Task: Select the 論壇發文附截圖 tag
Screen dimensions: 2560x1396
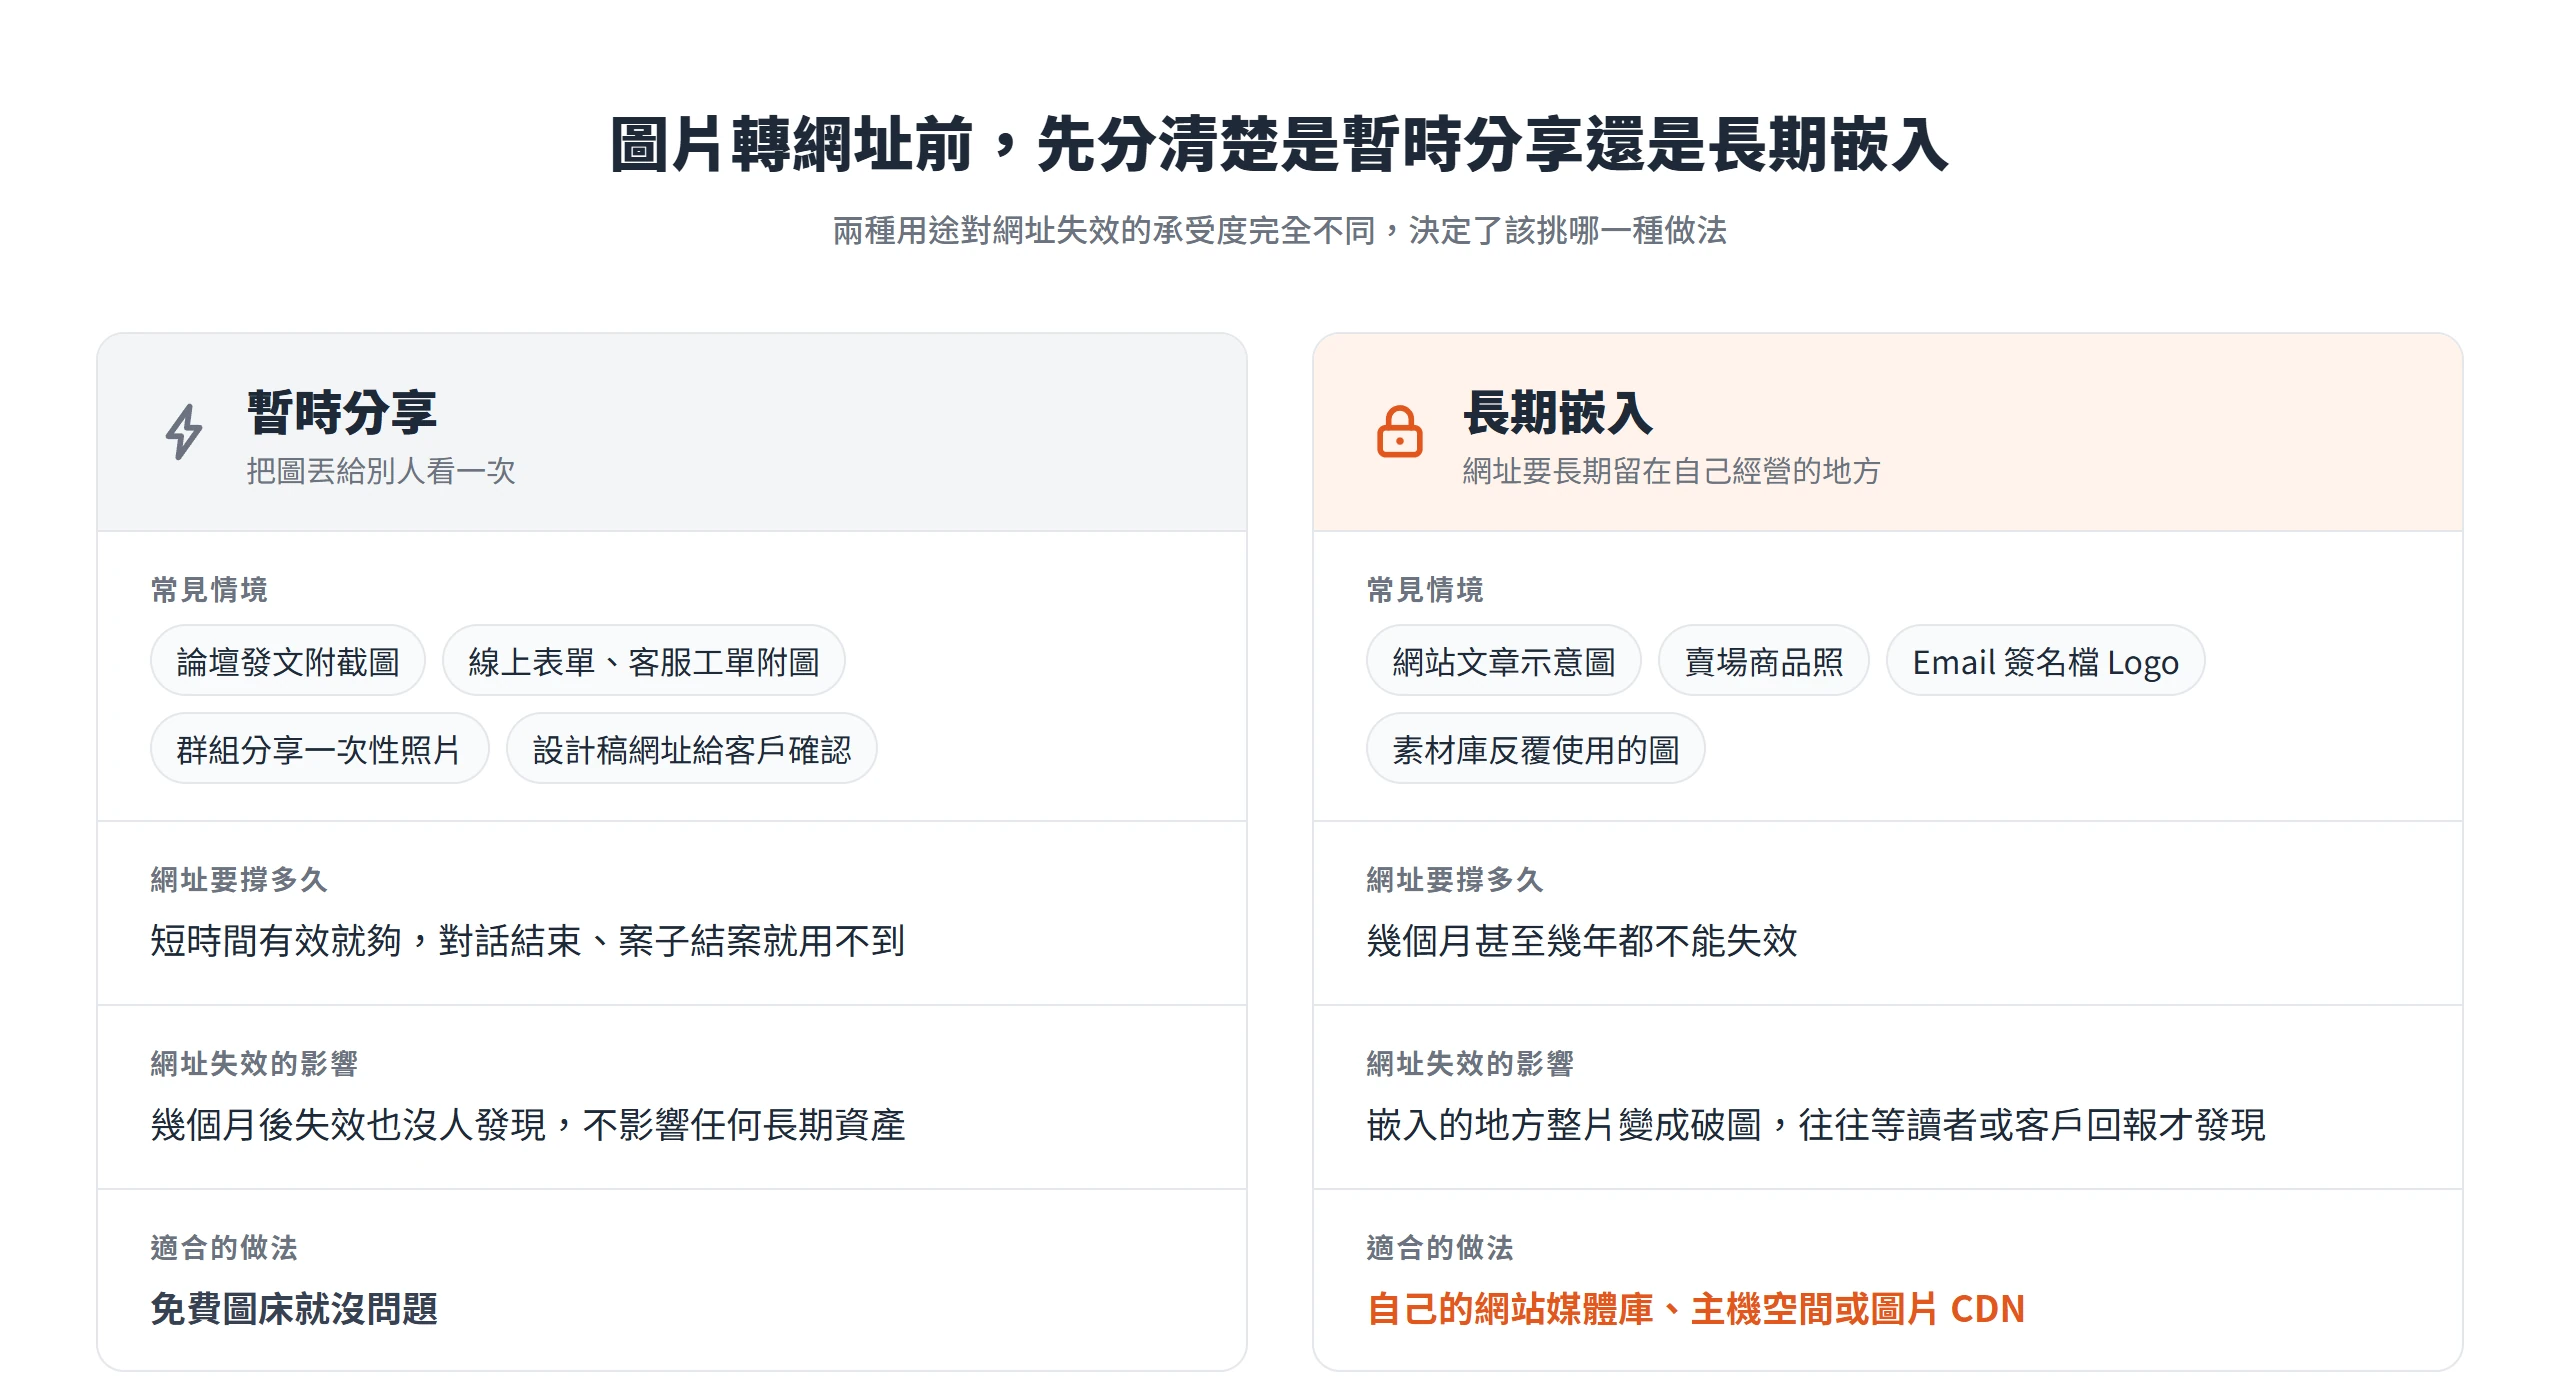Action: click(288, 661)
